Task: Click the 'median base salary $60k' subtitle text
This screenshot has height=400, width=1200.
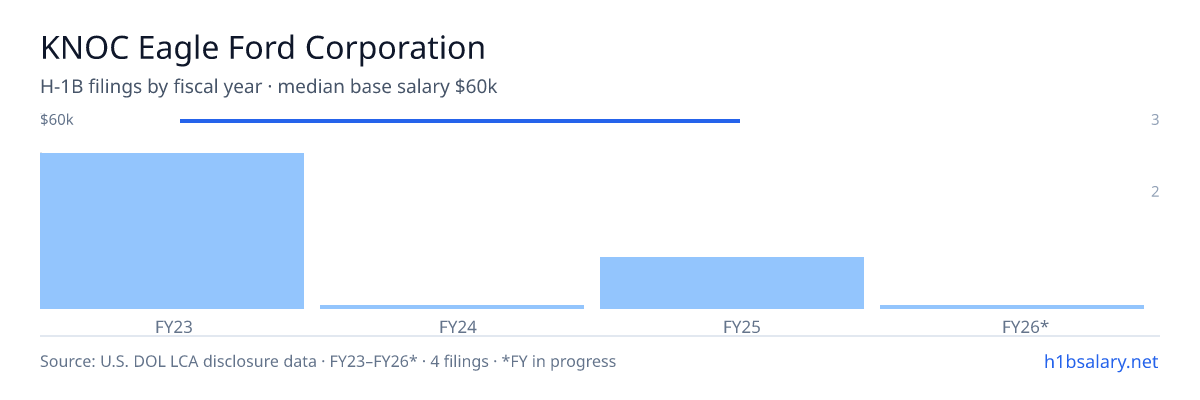Action: click(x=388, y=87)
